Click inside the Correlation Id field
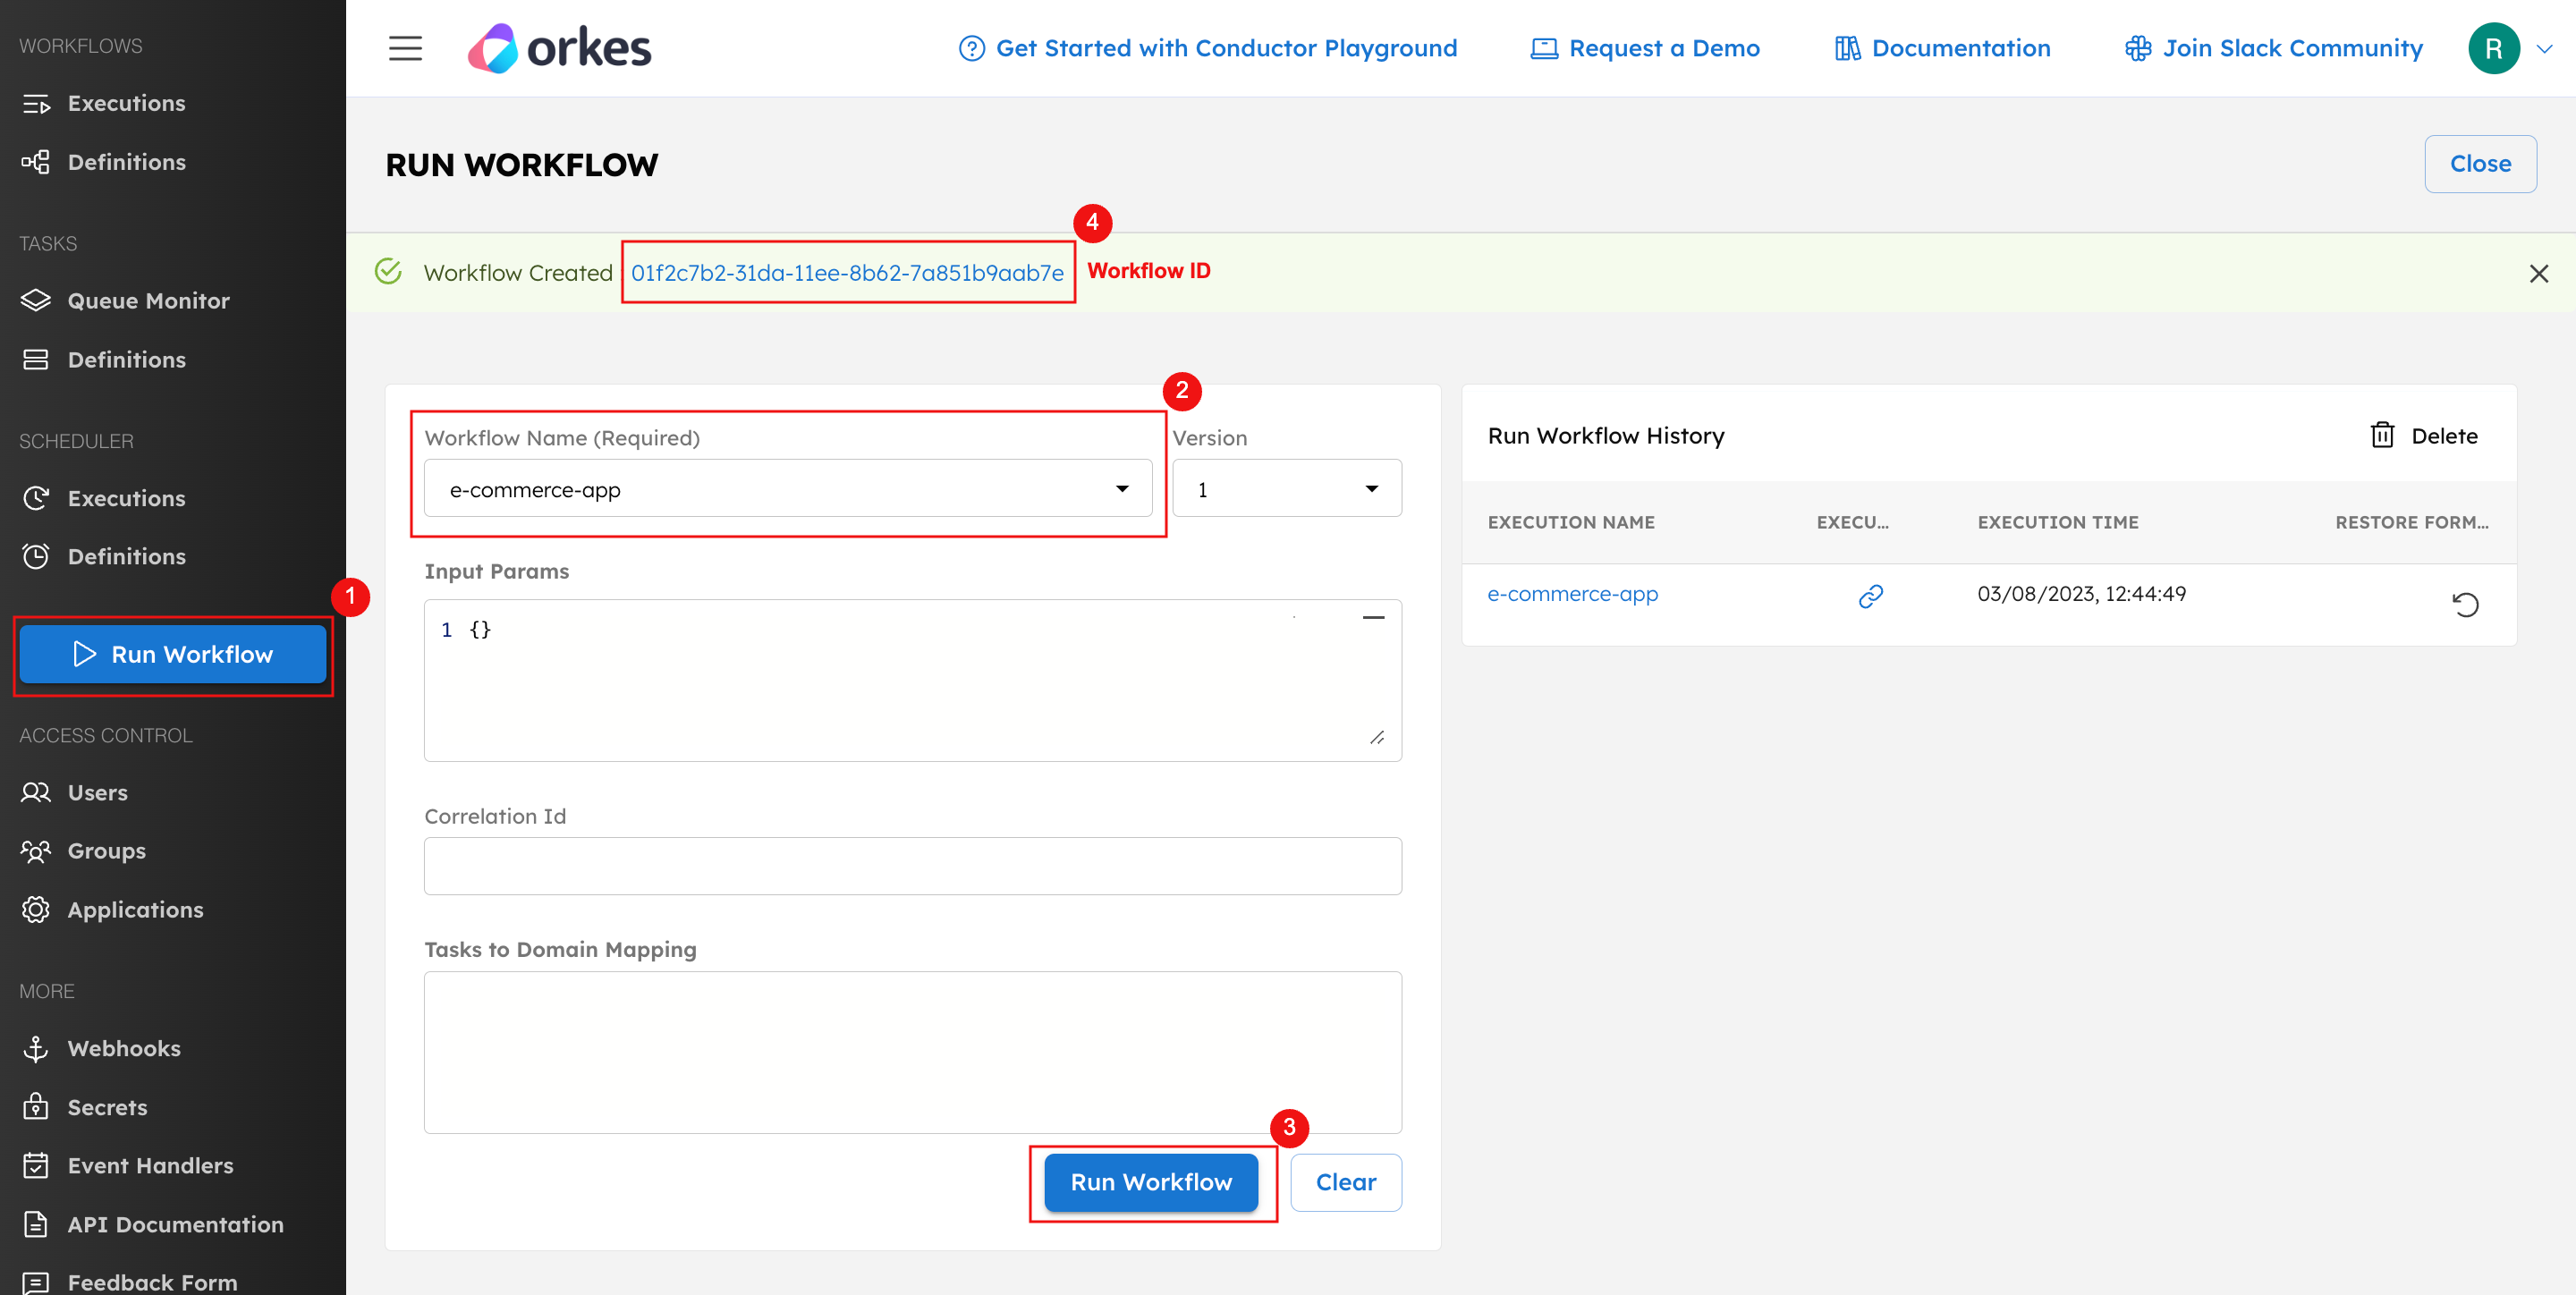 [x=911, y=865]
